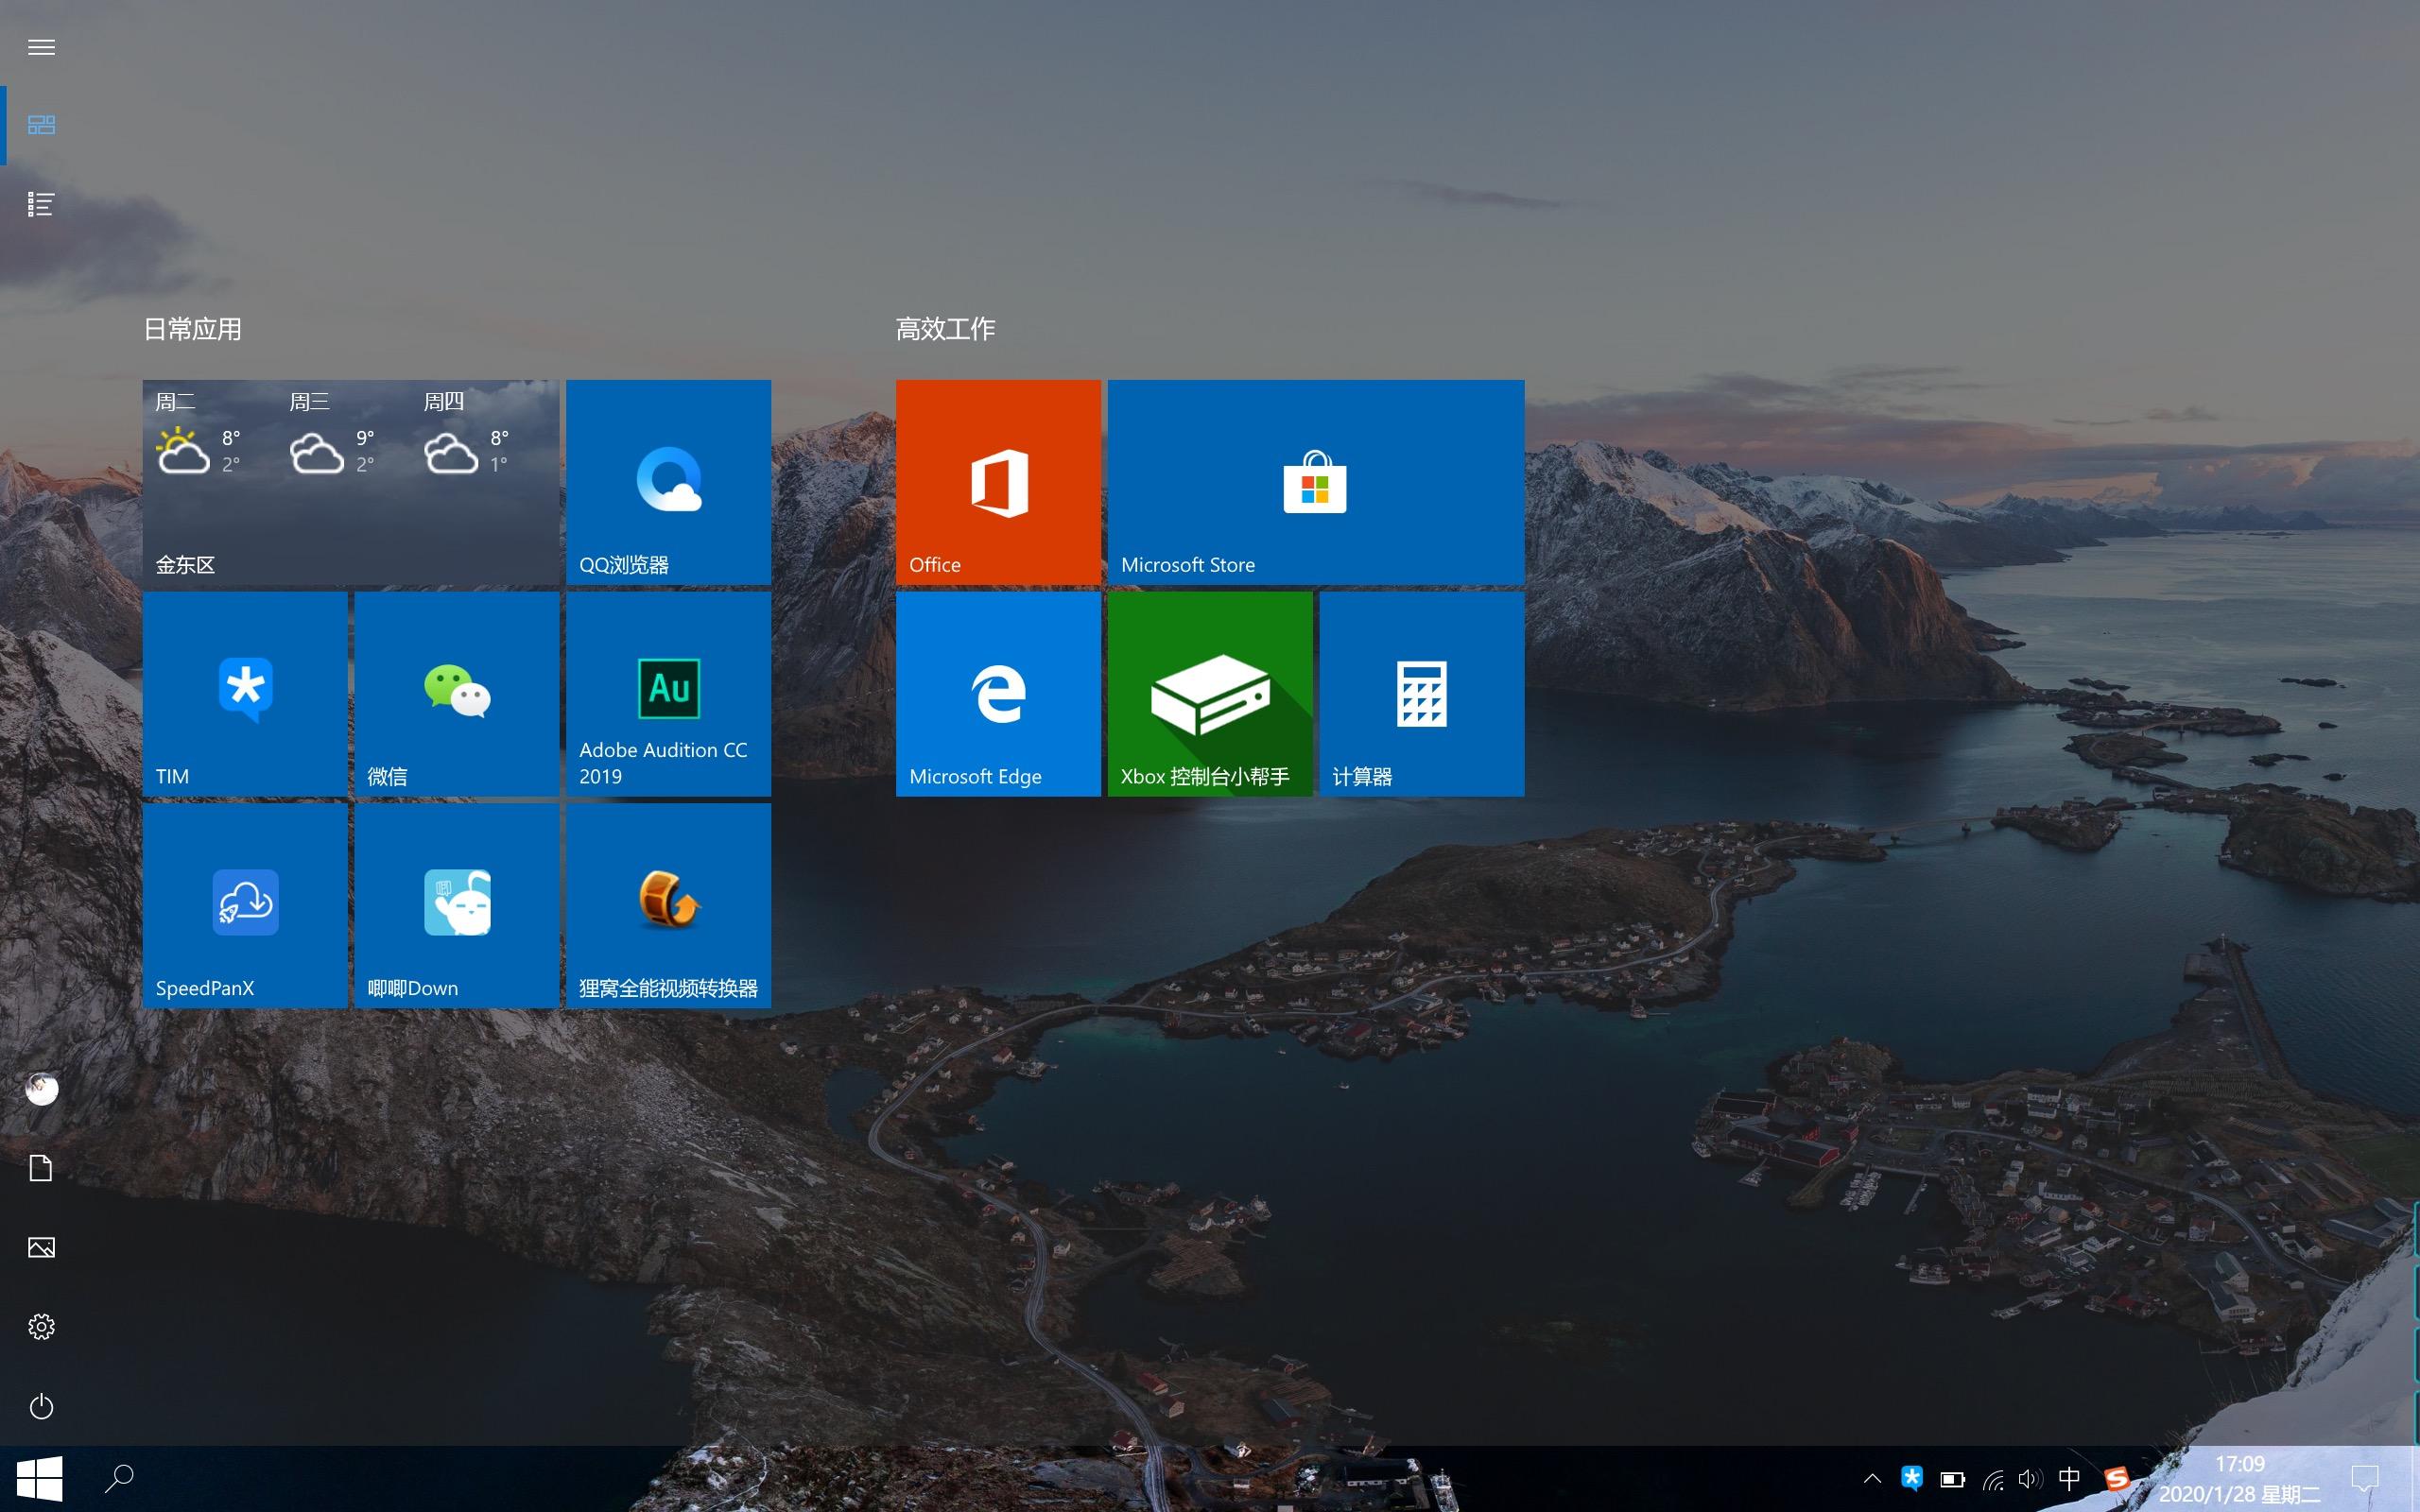The width and height of the screenshot is (2420, 1512).
Task: Switch input language via the 中 indicator
Action: tap(2069, 1478)
